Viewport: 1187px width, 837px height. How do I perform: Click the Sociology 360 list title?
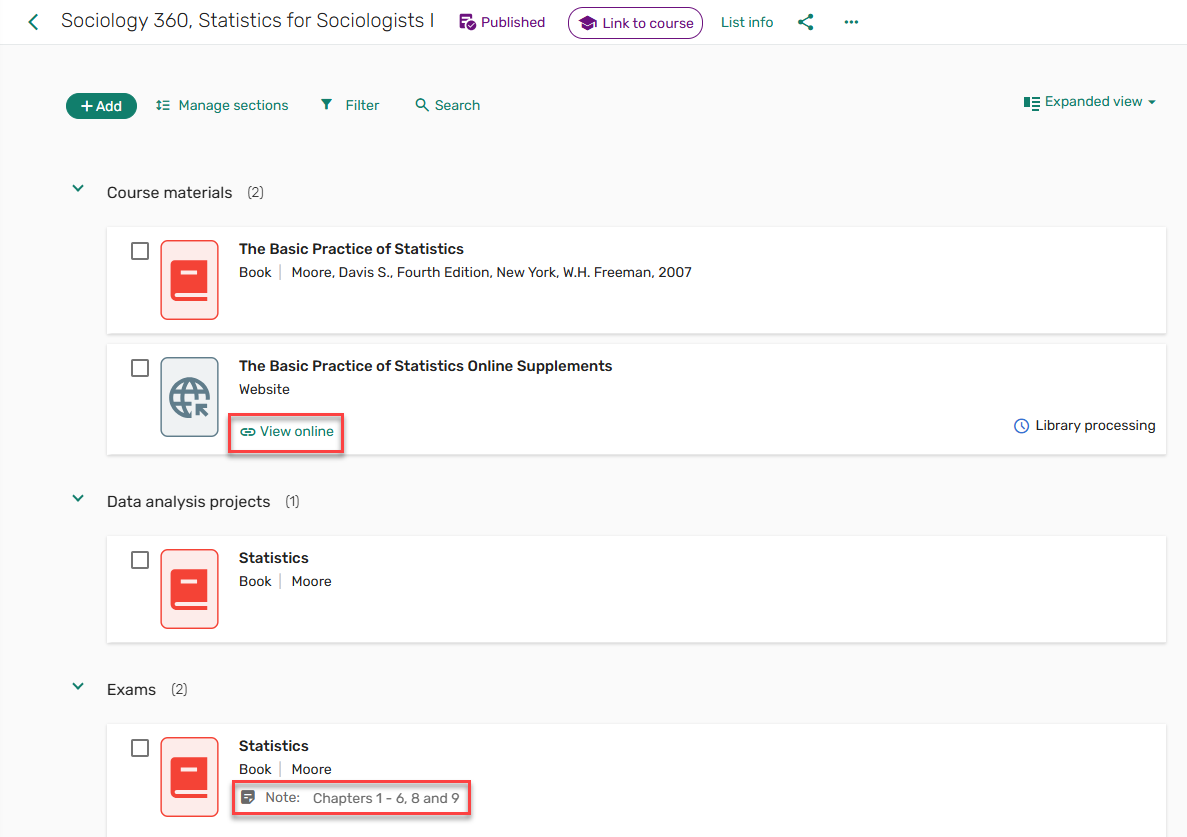pos(248,20)
